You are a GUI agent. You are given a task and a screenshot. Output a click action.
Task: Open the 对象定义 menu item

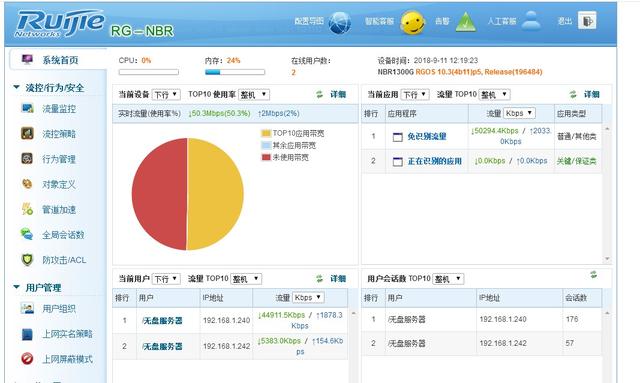59,184
